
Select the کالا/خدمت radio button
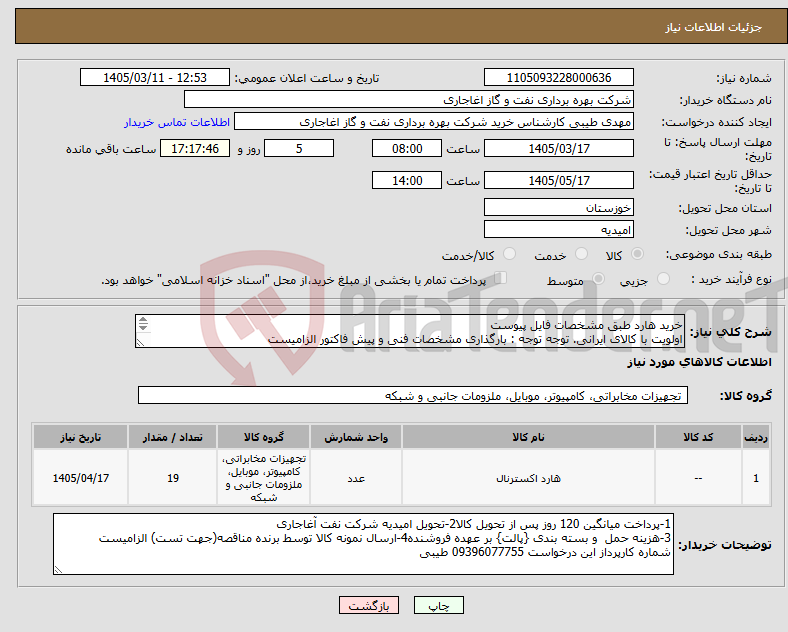(510, 254)
